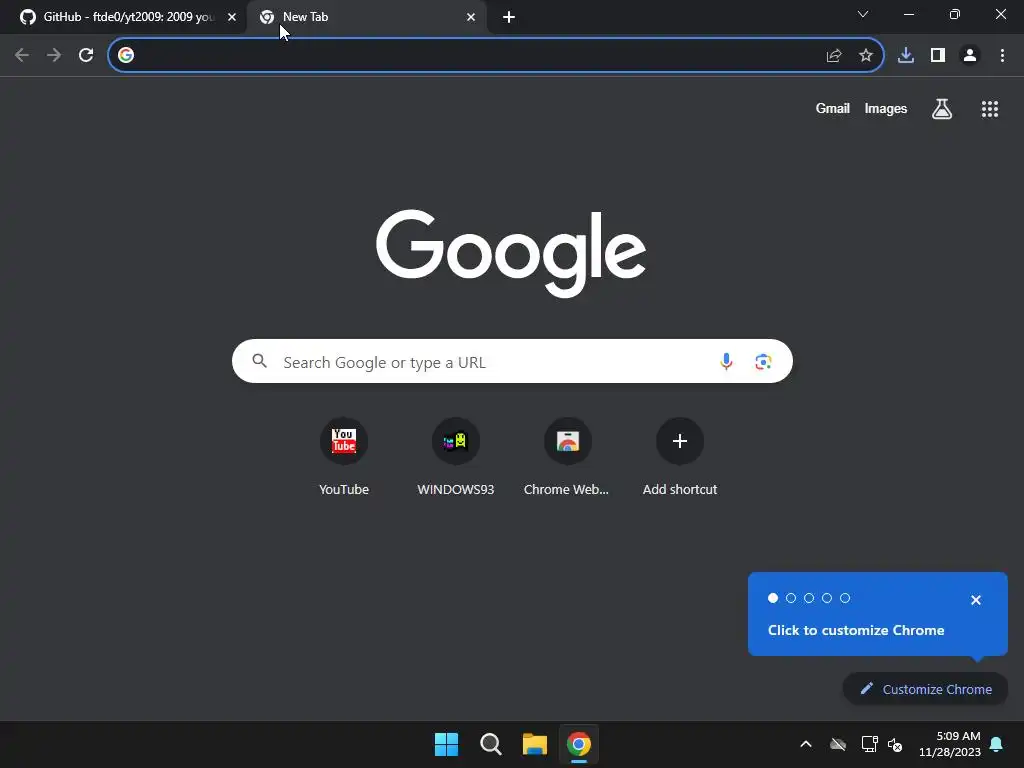Close the GitHub tab
Viewport: 1024px width, 768px height.
(232, 17)
